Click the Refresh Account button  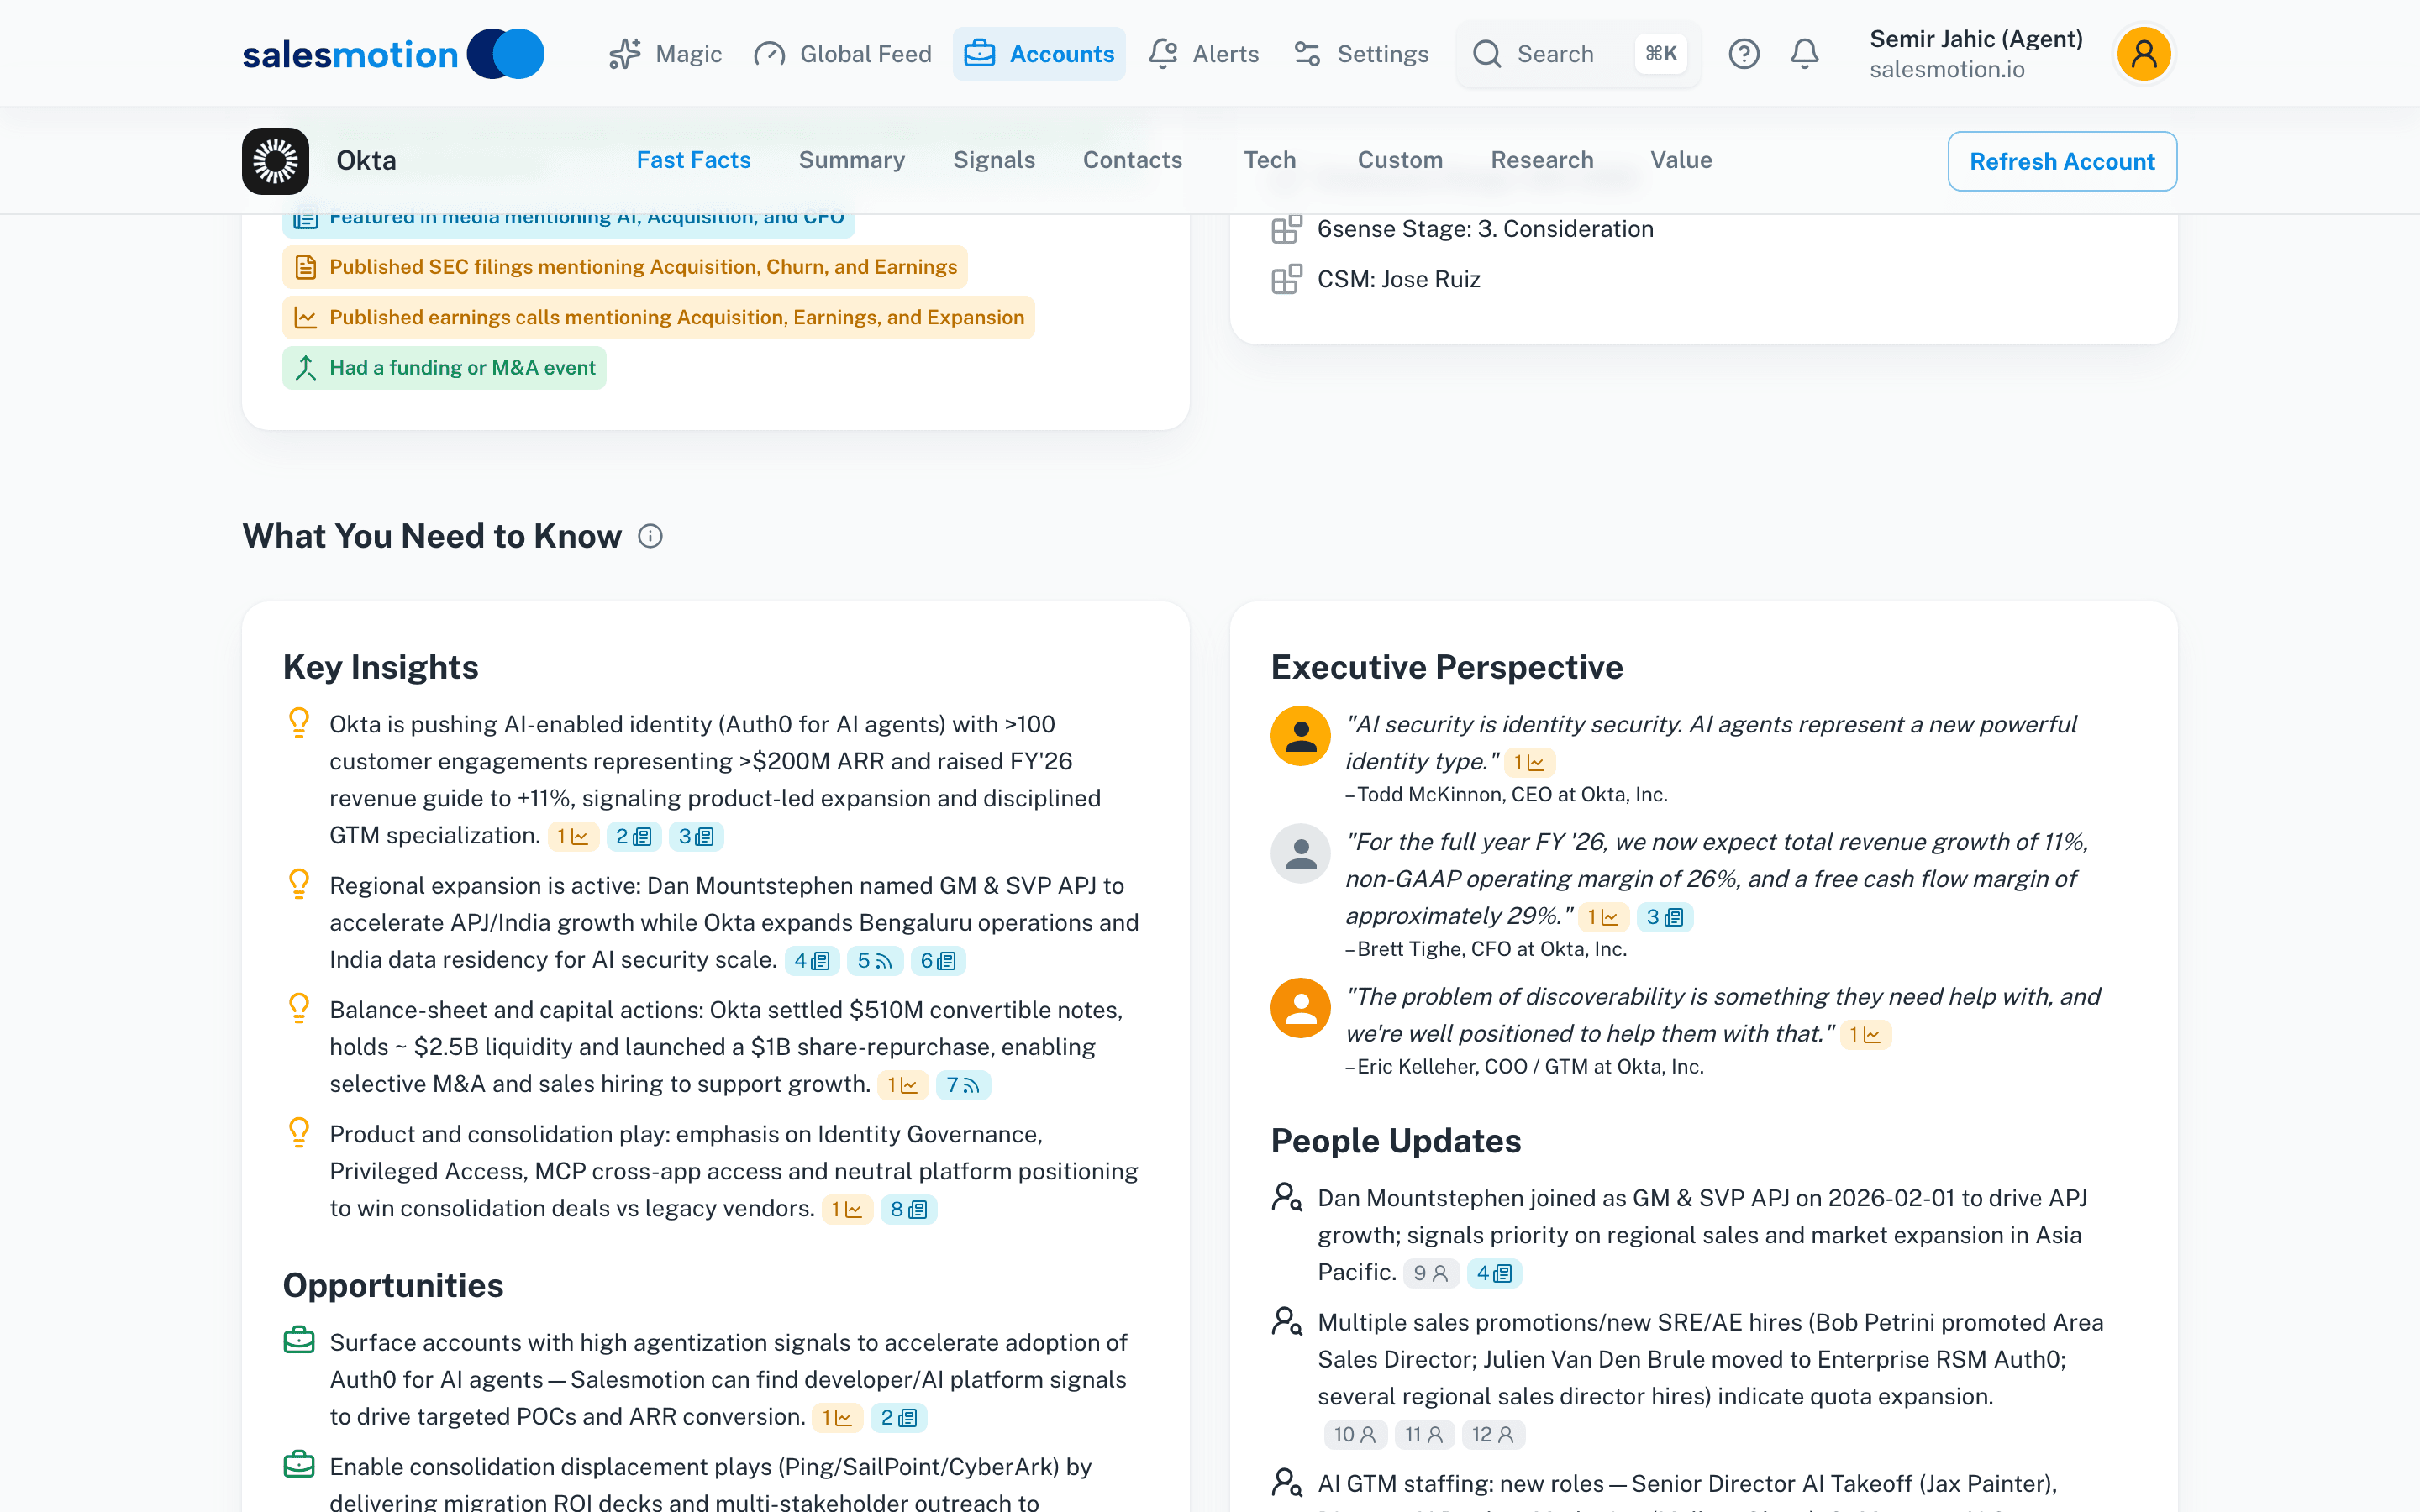(x=2061, y=161)
